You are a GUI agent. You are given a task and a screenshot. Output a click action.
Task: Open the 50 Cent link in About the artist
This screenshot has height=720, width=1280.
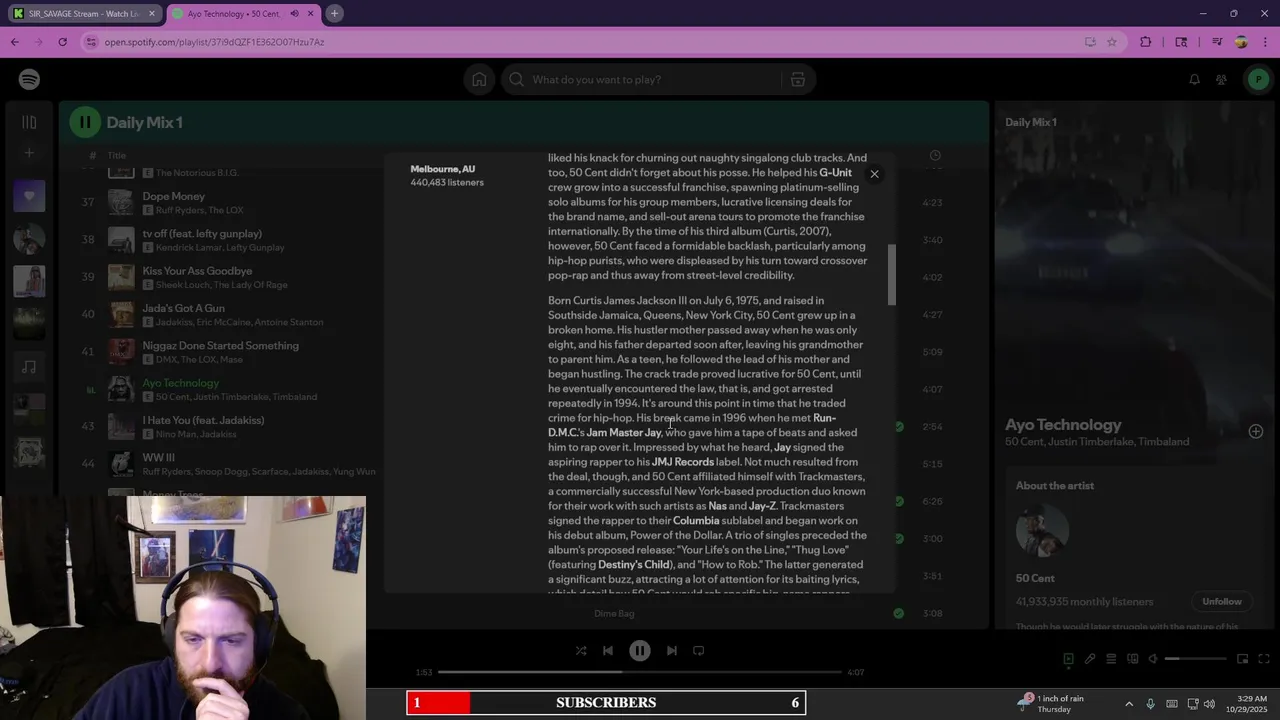[x=1035, y=578]
